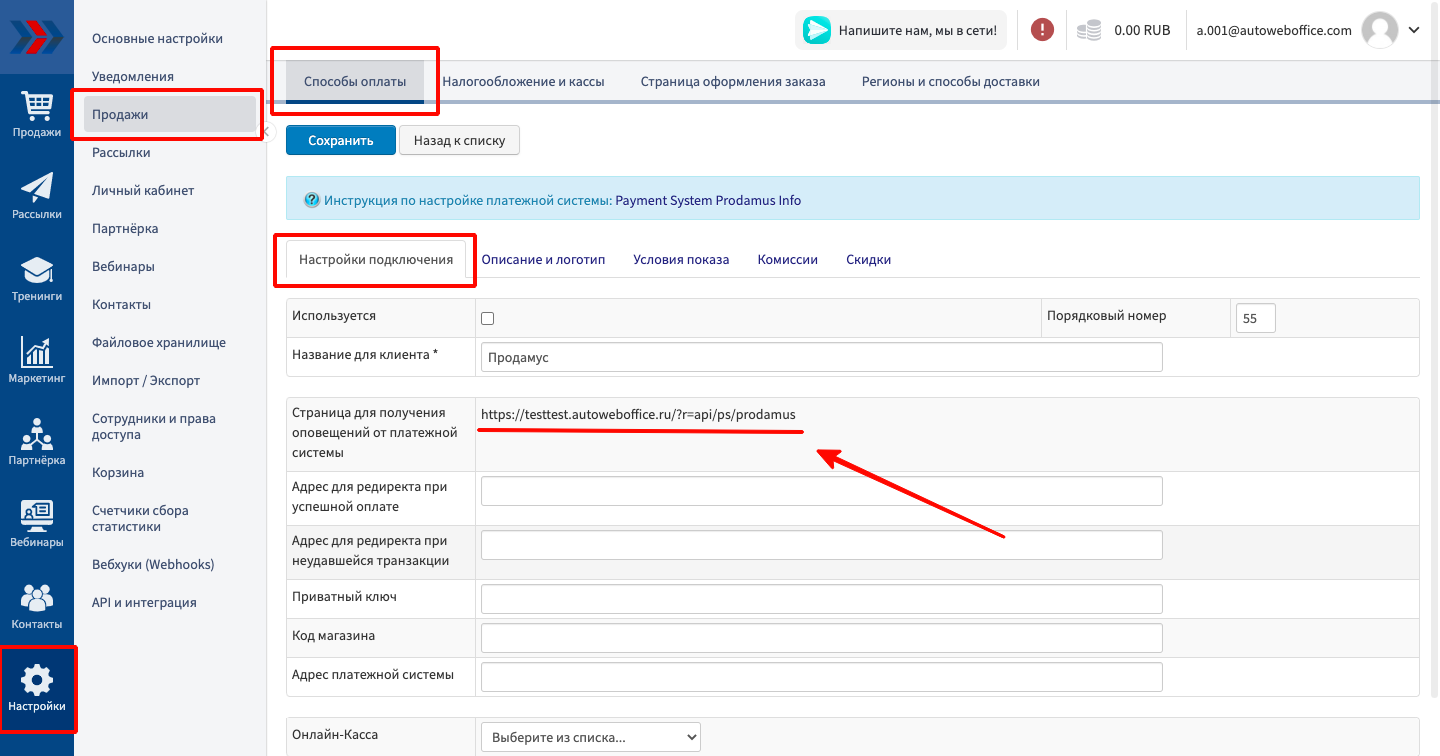Switch to Налогообложение и кассы tab
The image size is (1440, 756).
pos(523,82)
